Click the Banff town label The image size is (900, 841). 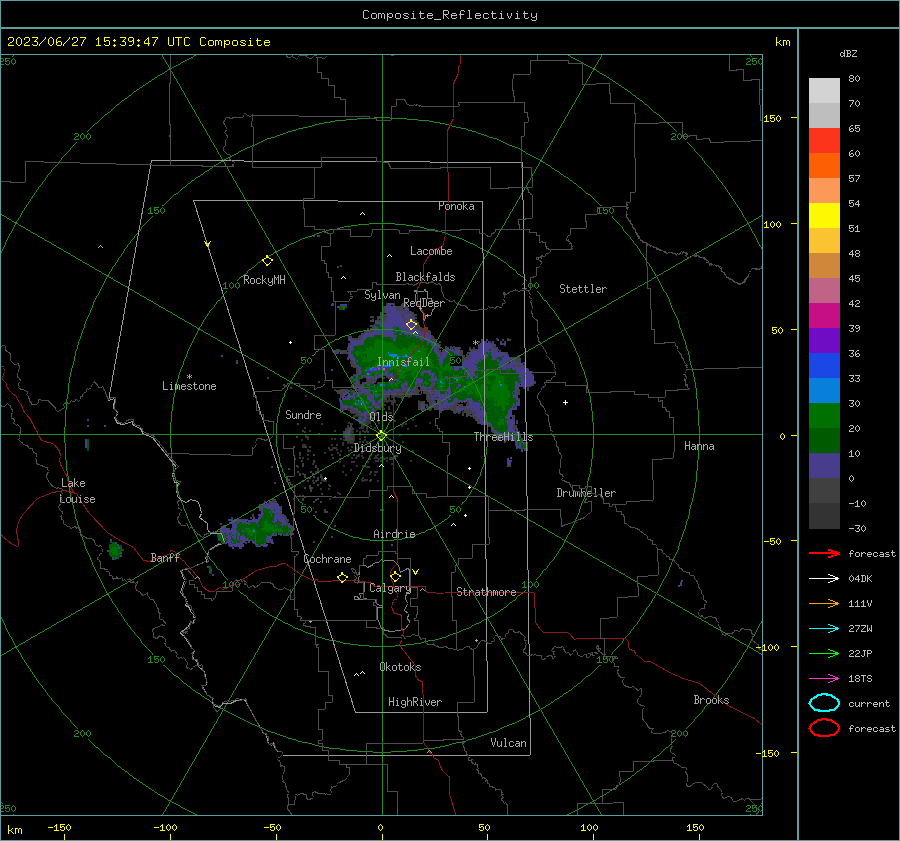[165, 557]
